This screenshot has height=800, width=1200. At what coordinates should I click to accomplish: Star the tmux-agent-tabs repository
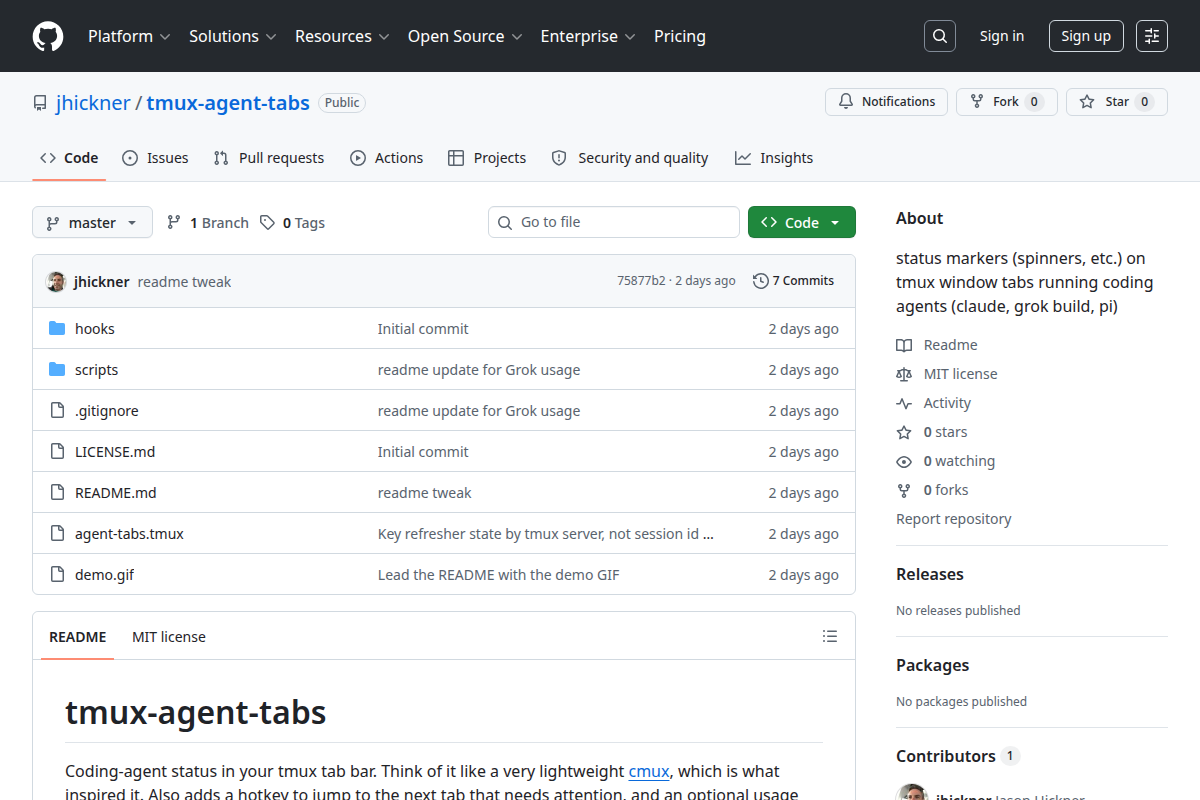point(1116,102)
